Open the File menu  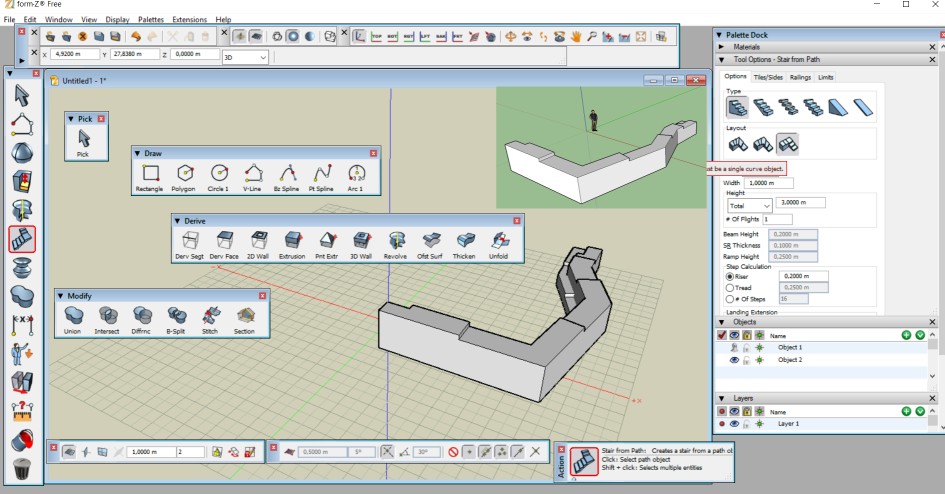pyautogui.click(x=9, y=19)
